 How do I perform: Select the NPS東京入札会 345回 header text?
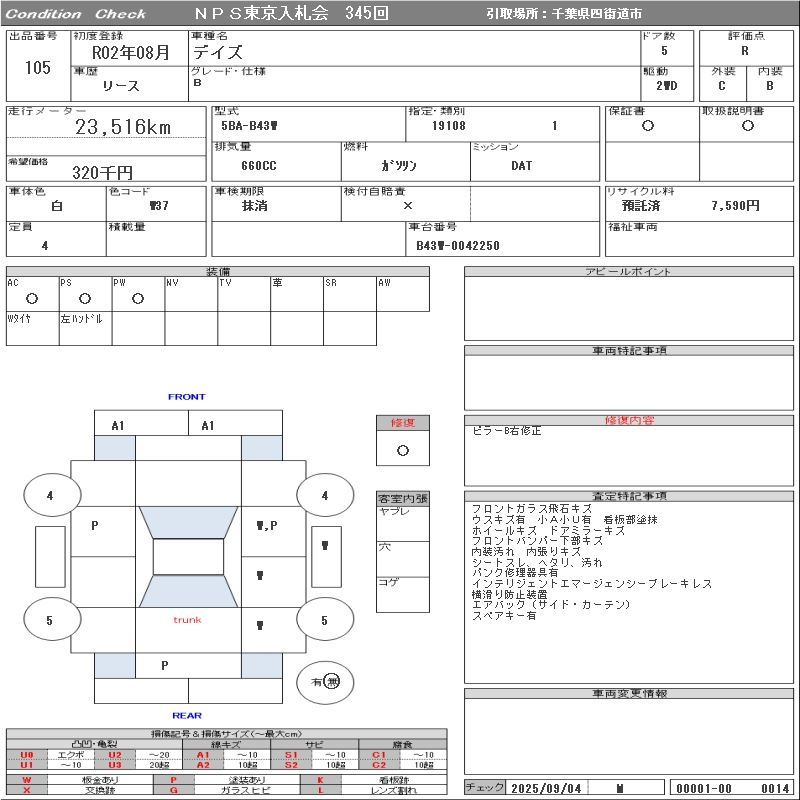pos(291,13)
